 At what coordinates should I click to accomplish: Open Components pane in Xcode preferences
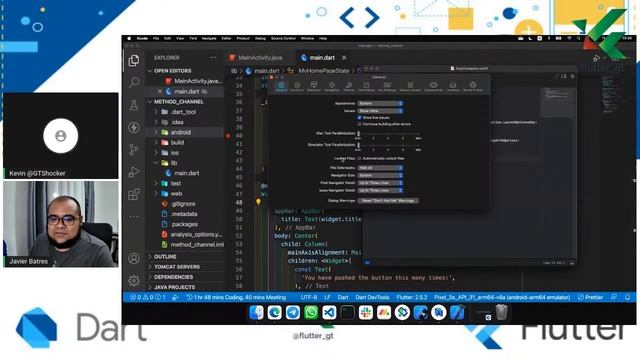[433, 87]
